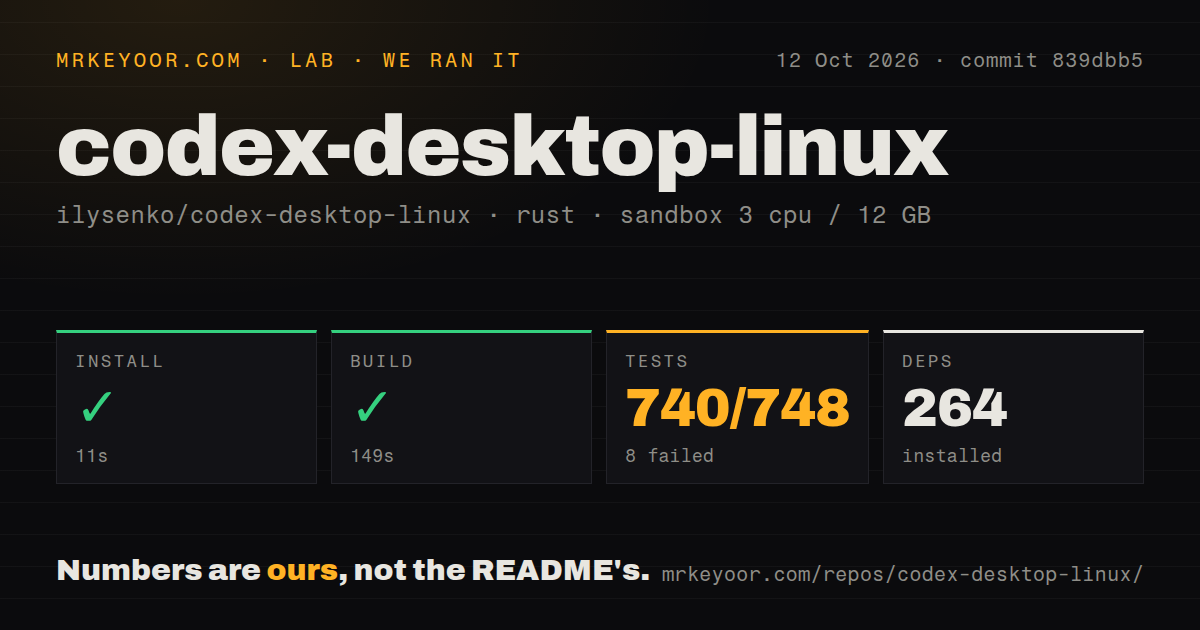The height and width of the screenshot is (630, 1200).
Task: Select the '12 Oct 2026 · commit 839dbb5' text
Action: tap(959, 61)
